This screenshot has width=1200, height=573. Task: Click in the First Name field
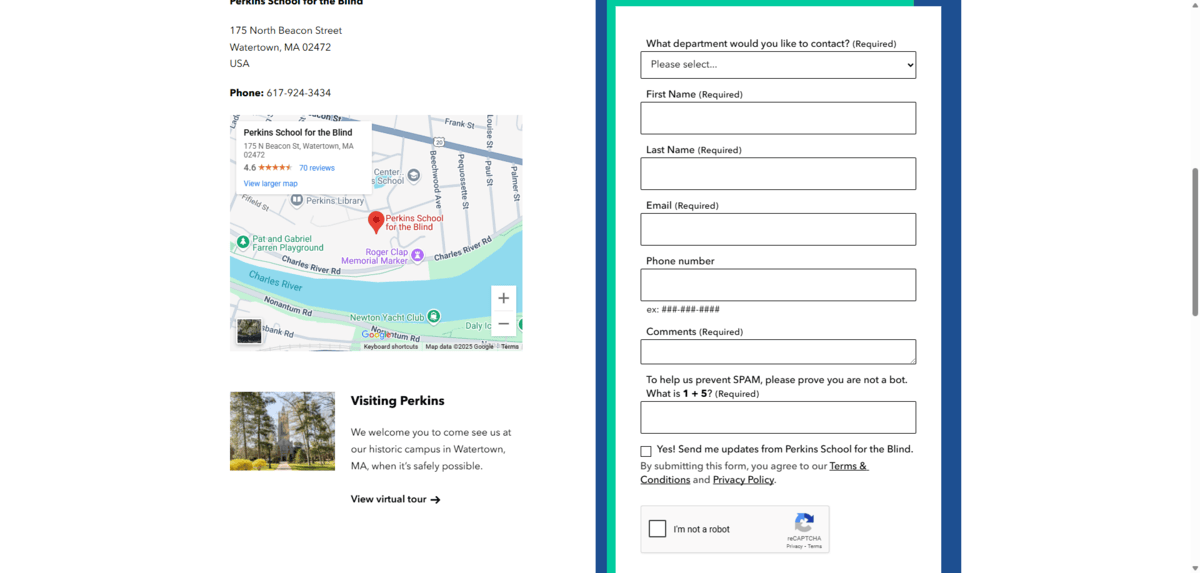click(778, 118)
